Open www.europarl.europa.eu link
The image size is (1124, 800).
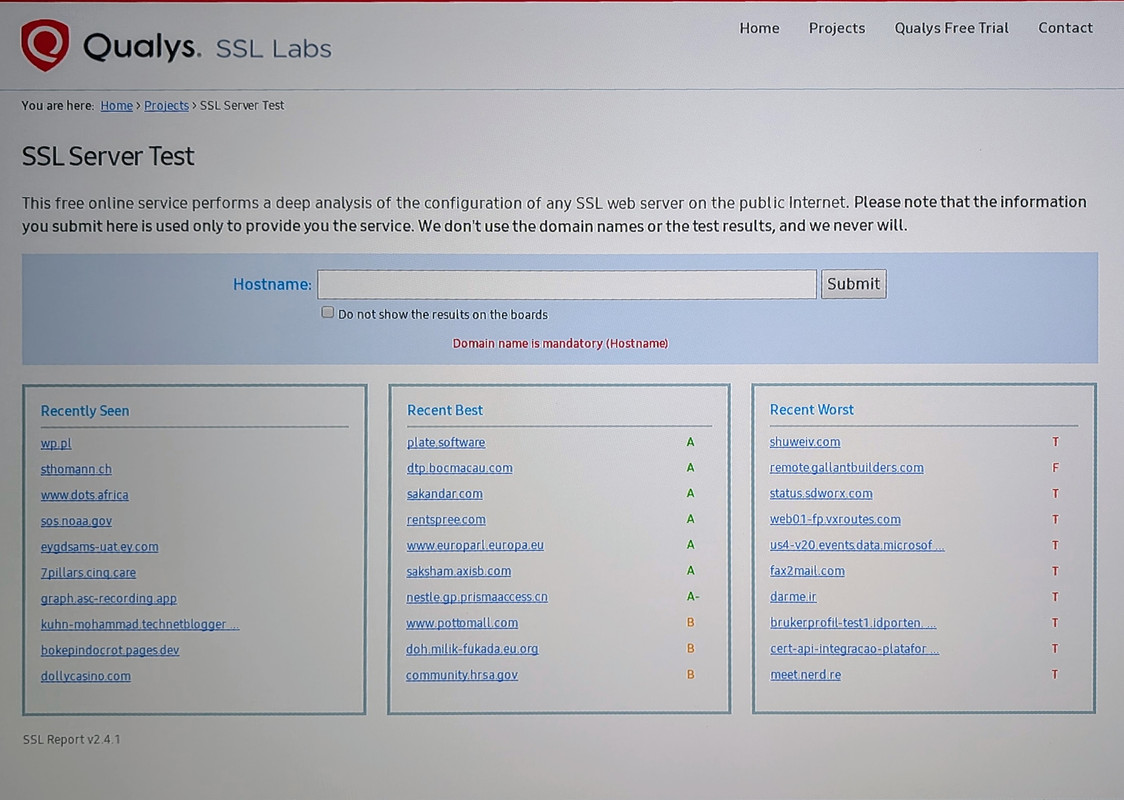point(475,545)
